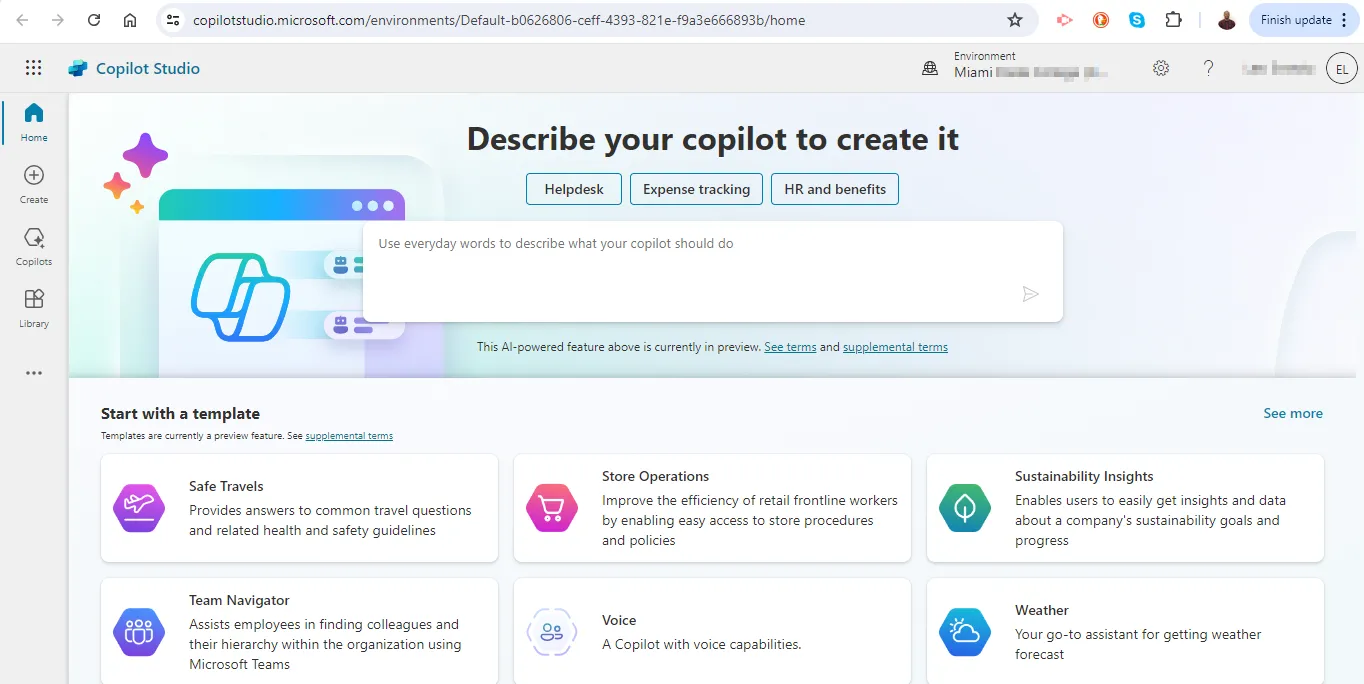The height and width of the screenshot is (684, 1364).
Task: Click the DuckDuckGo extension icon
Action: [1101, 20]
